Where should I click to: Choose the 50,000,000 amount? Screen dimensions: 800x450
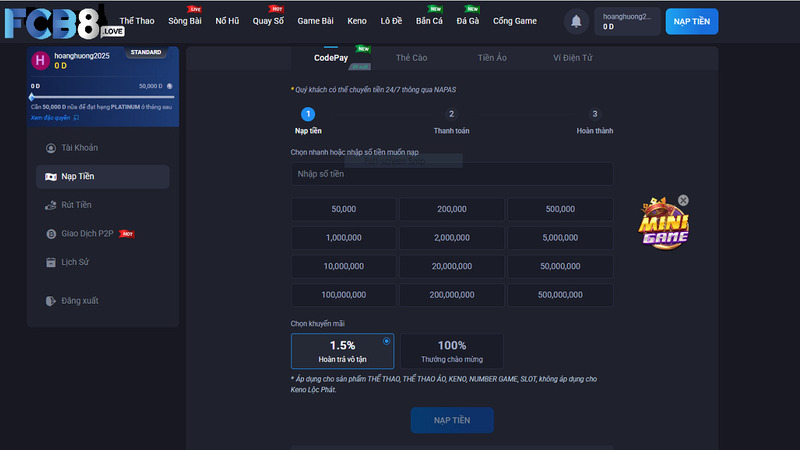tap(560, 266)
